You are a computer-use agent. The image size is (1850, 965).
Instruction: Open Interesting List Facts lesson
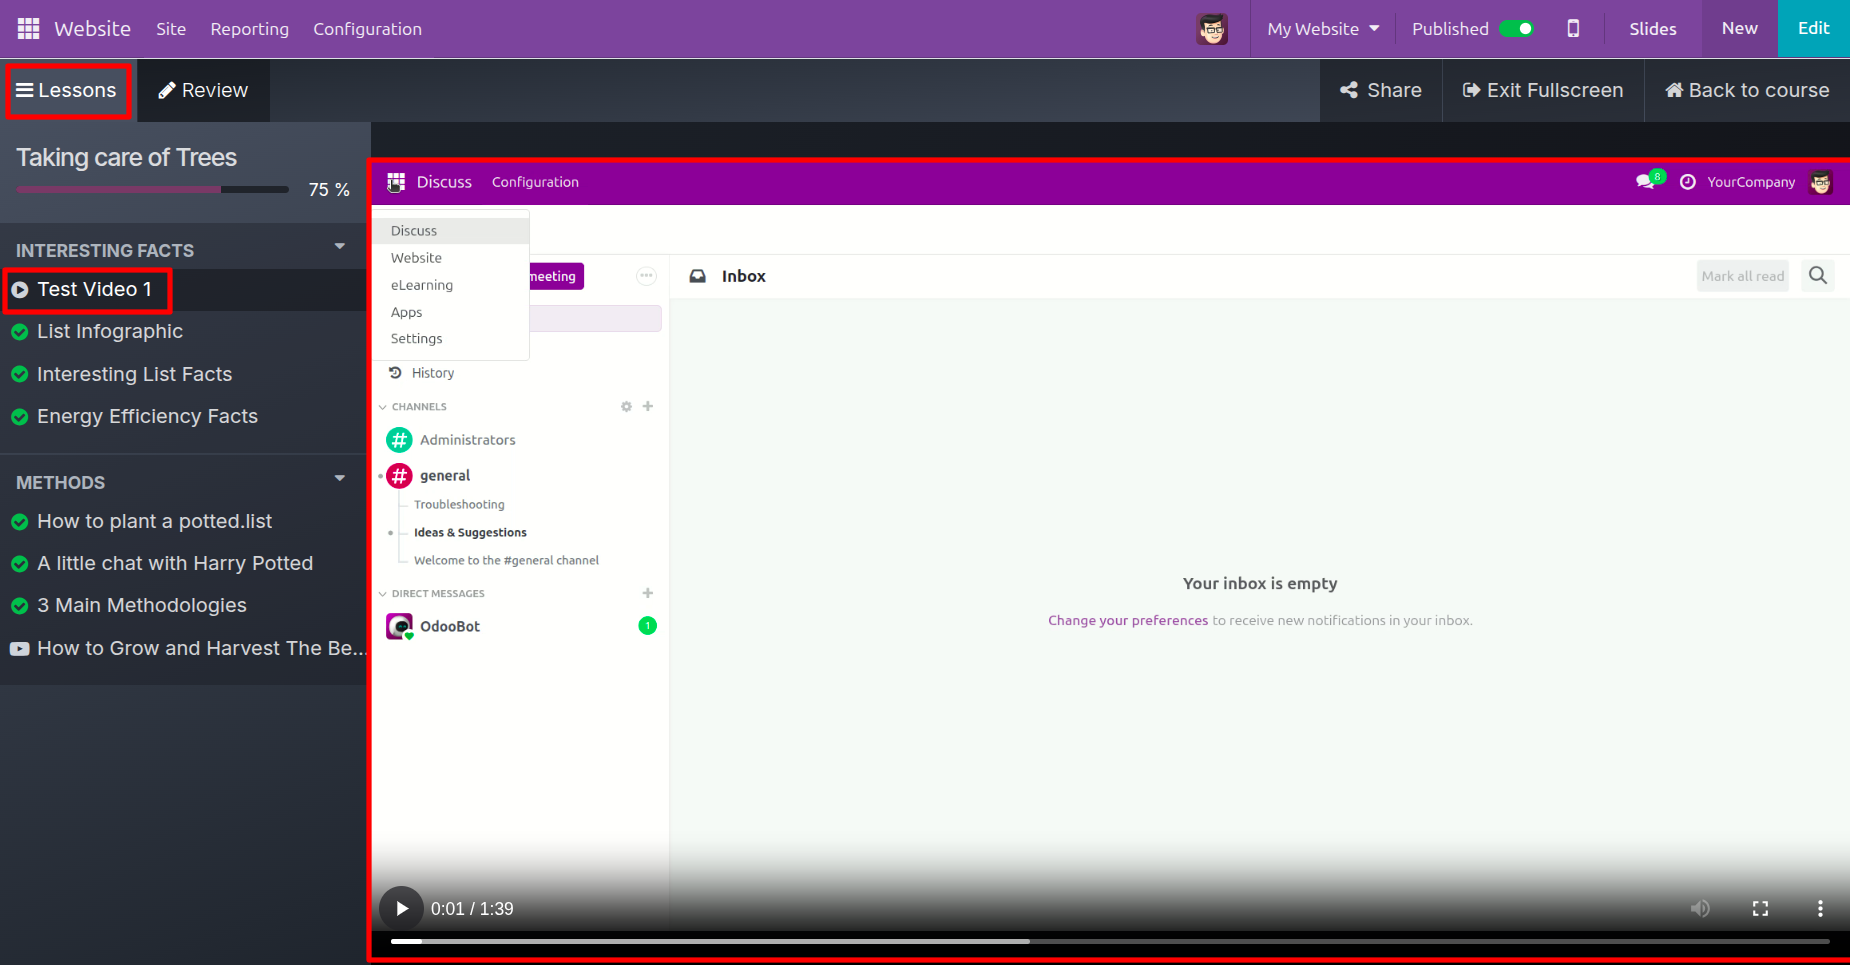coord(134,374)
